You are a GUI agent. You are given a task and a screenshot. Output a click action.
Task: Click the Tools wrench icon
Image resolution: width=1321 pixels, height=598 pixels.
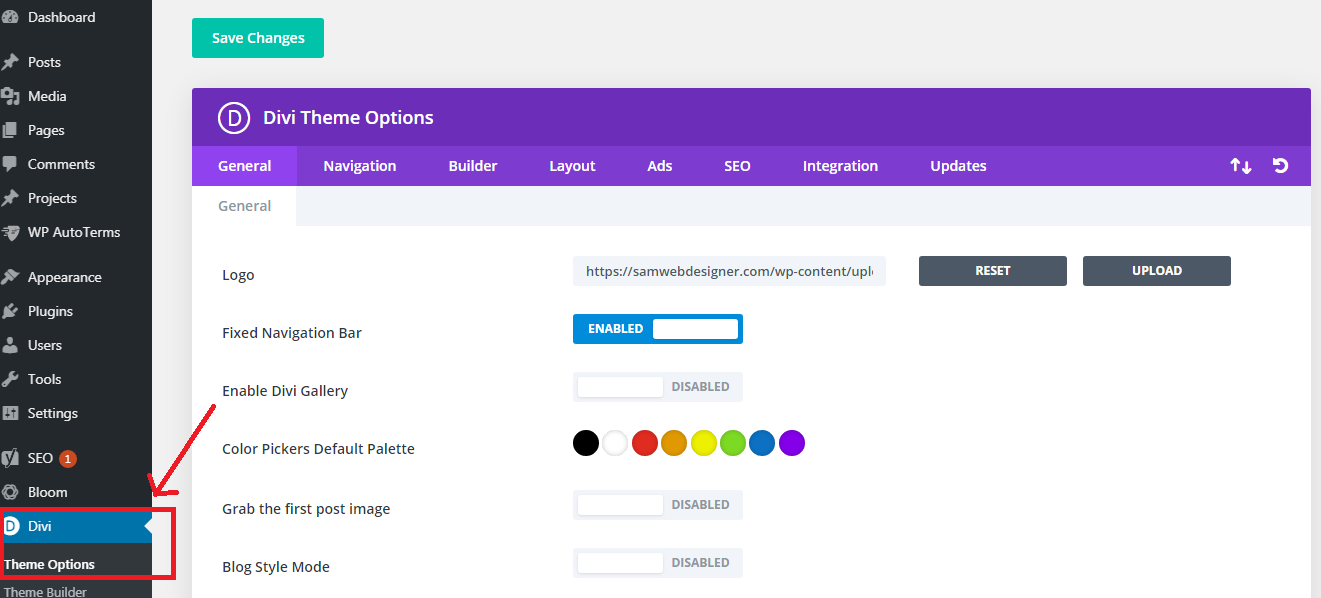coord(10,379)
